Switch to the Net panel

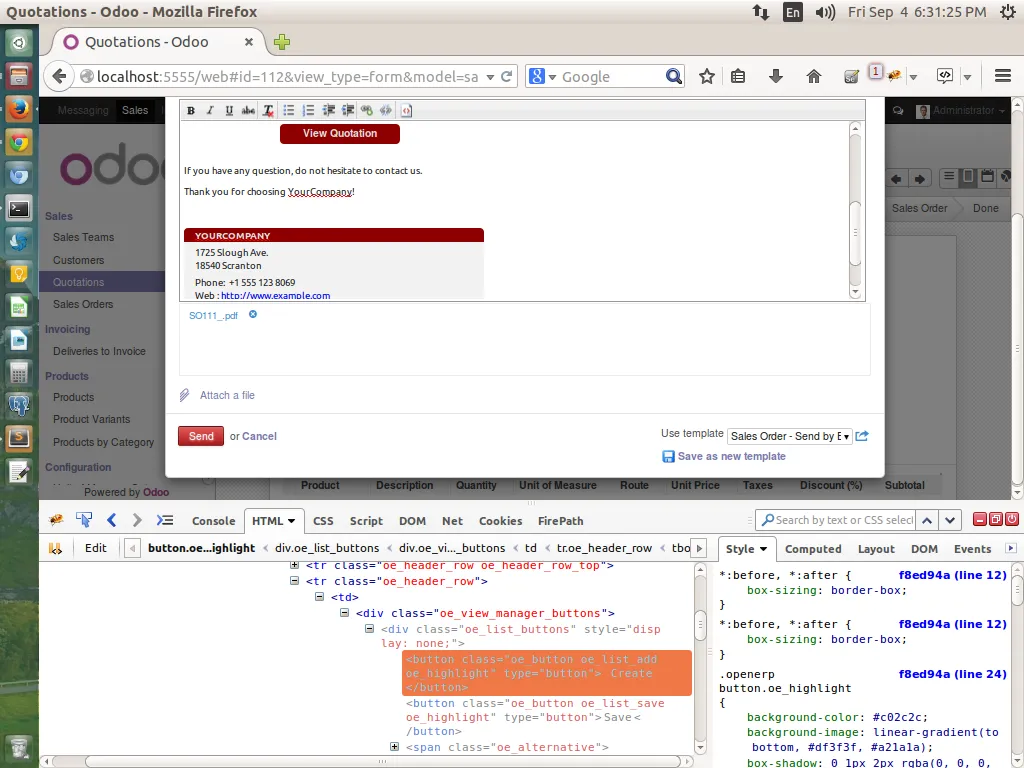coord(452,520)
